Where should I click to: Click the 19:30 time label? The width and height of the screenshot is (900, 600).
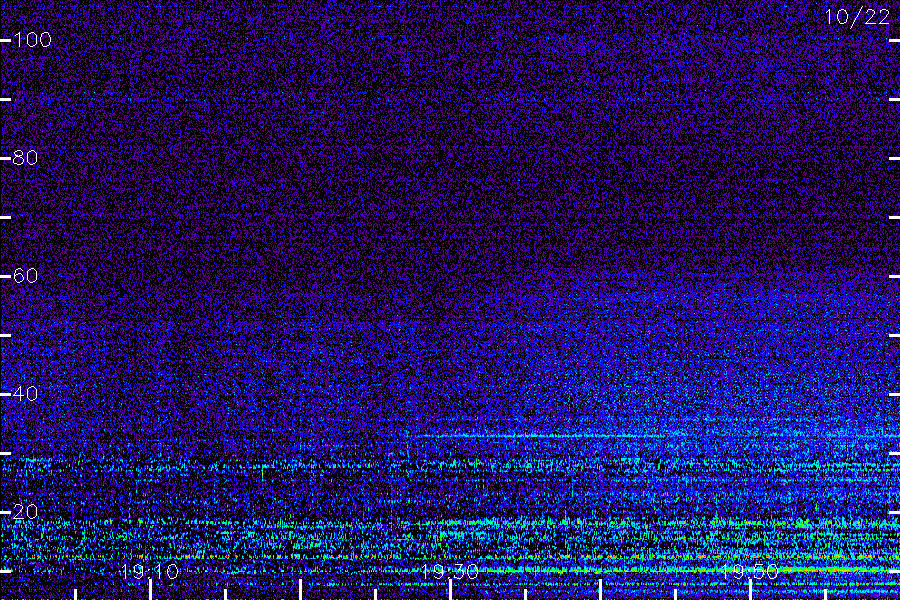point(450,571)
